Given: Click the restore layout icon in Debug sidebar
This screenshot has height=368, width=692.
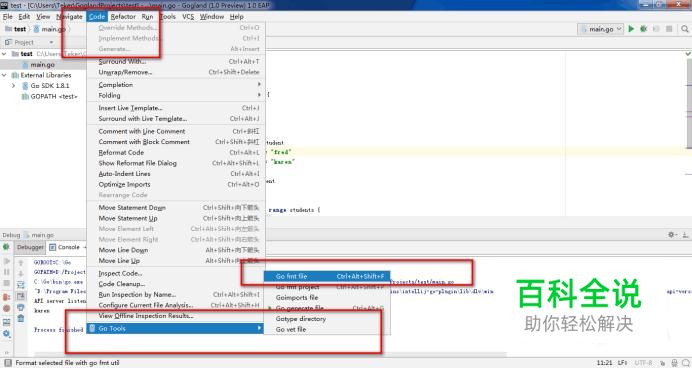Looking at the screenshot, I should tap(6, 322).
